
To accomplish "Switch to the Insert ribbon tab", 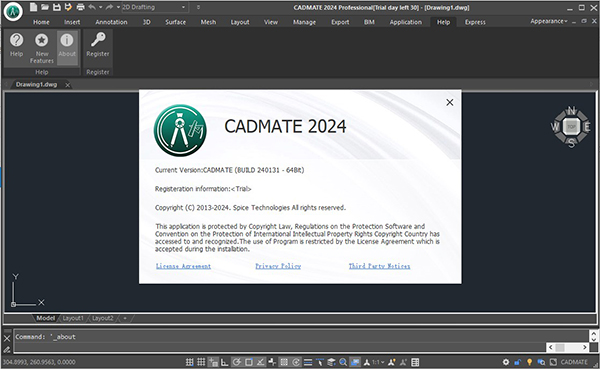I will click(72, 22).
